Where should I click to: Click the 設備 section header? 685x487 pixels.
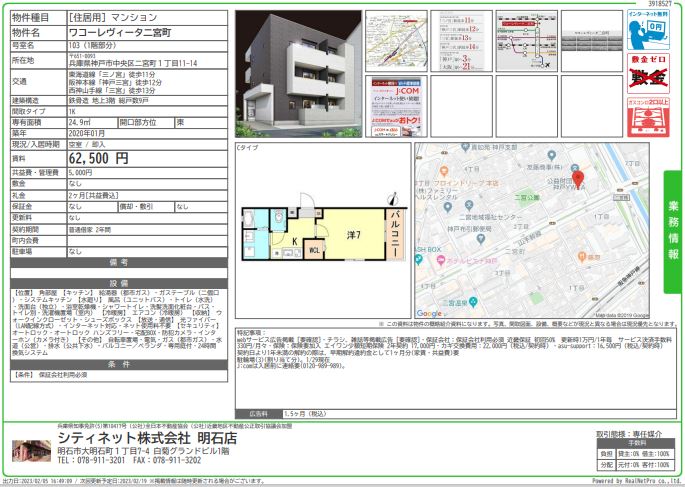[119, 283]
